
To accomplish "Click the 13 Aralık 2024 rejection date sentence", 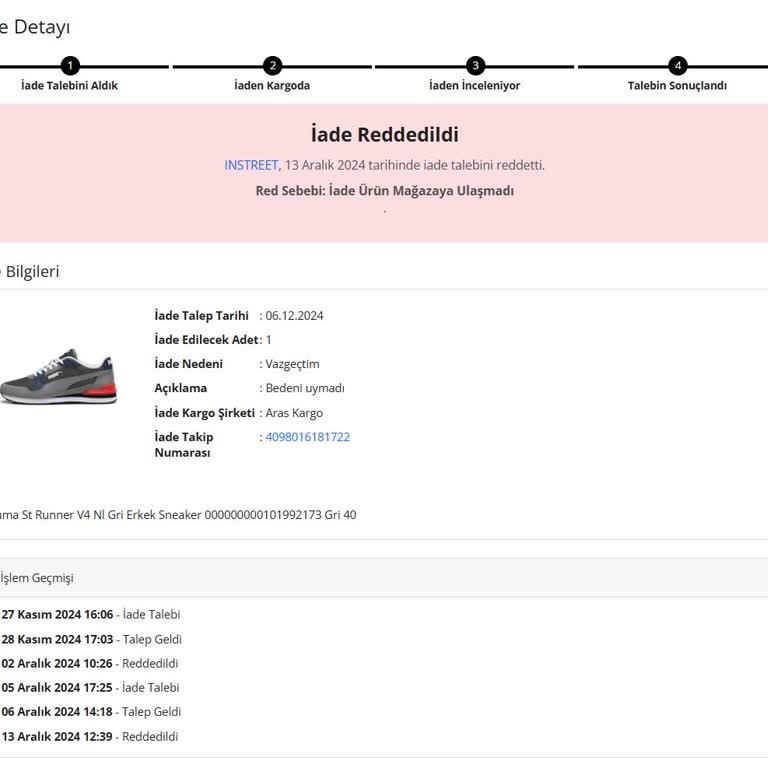I will [384, 165].
